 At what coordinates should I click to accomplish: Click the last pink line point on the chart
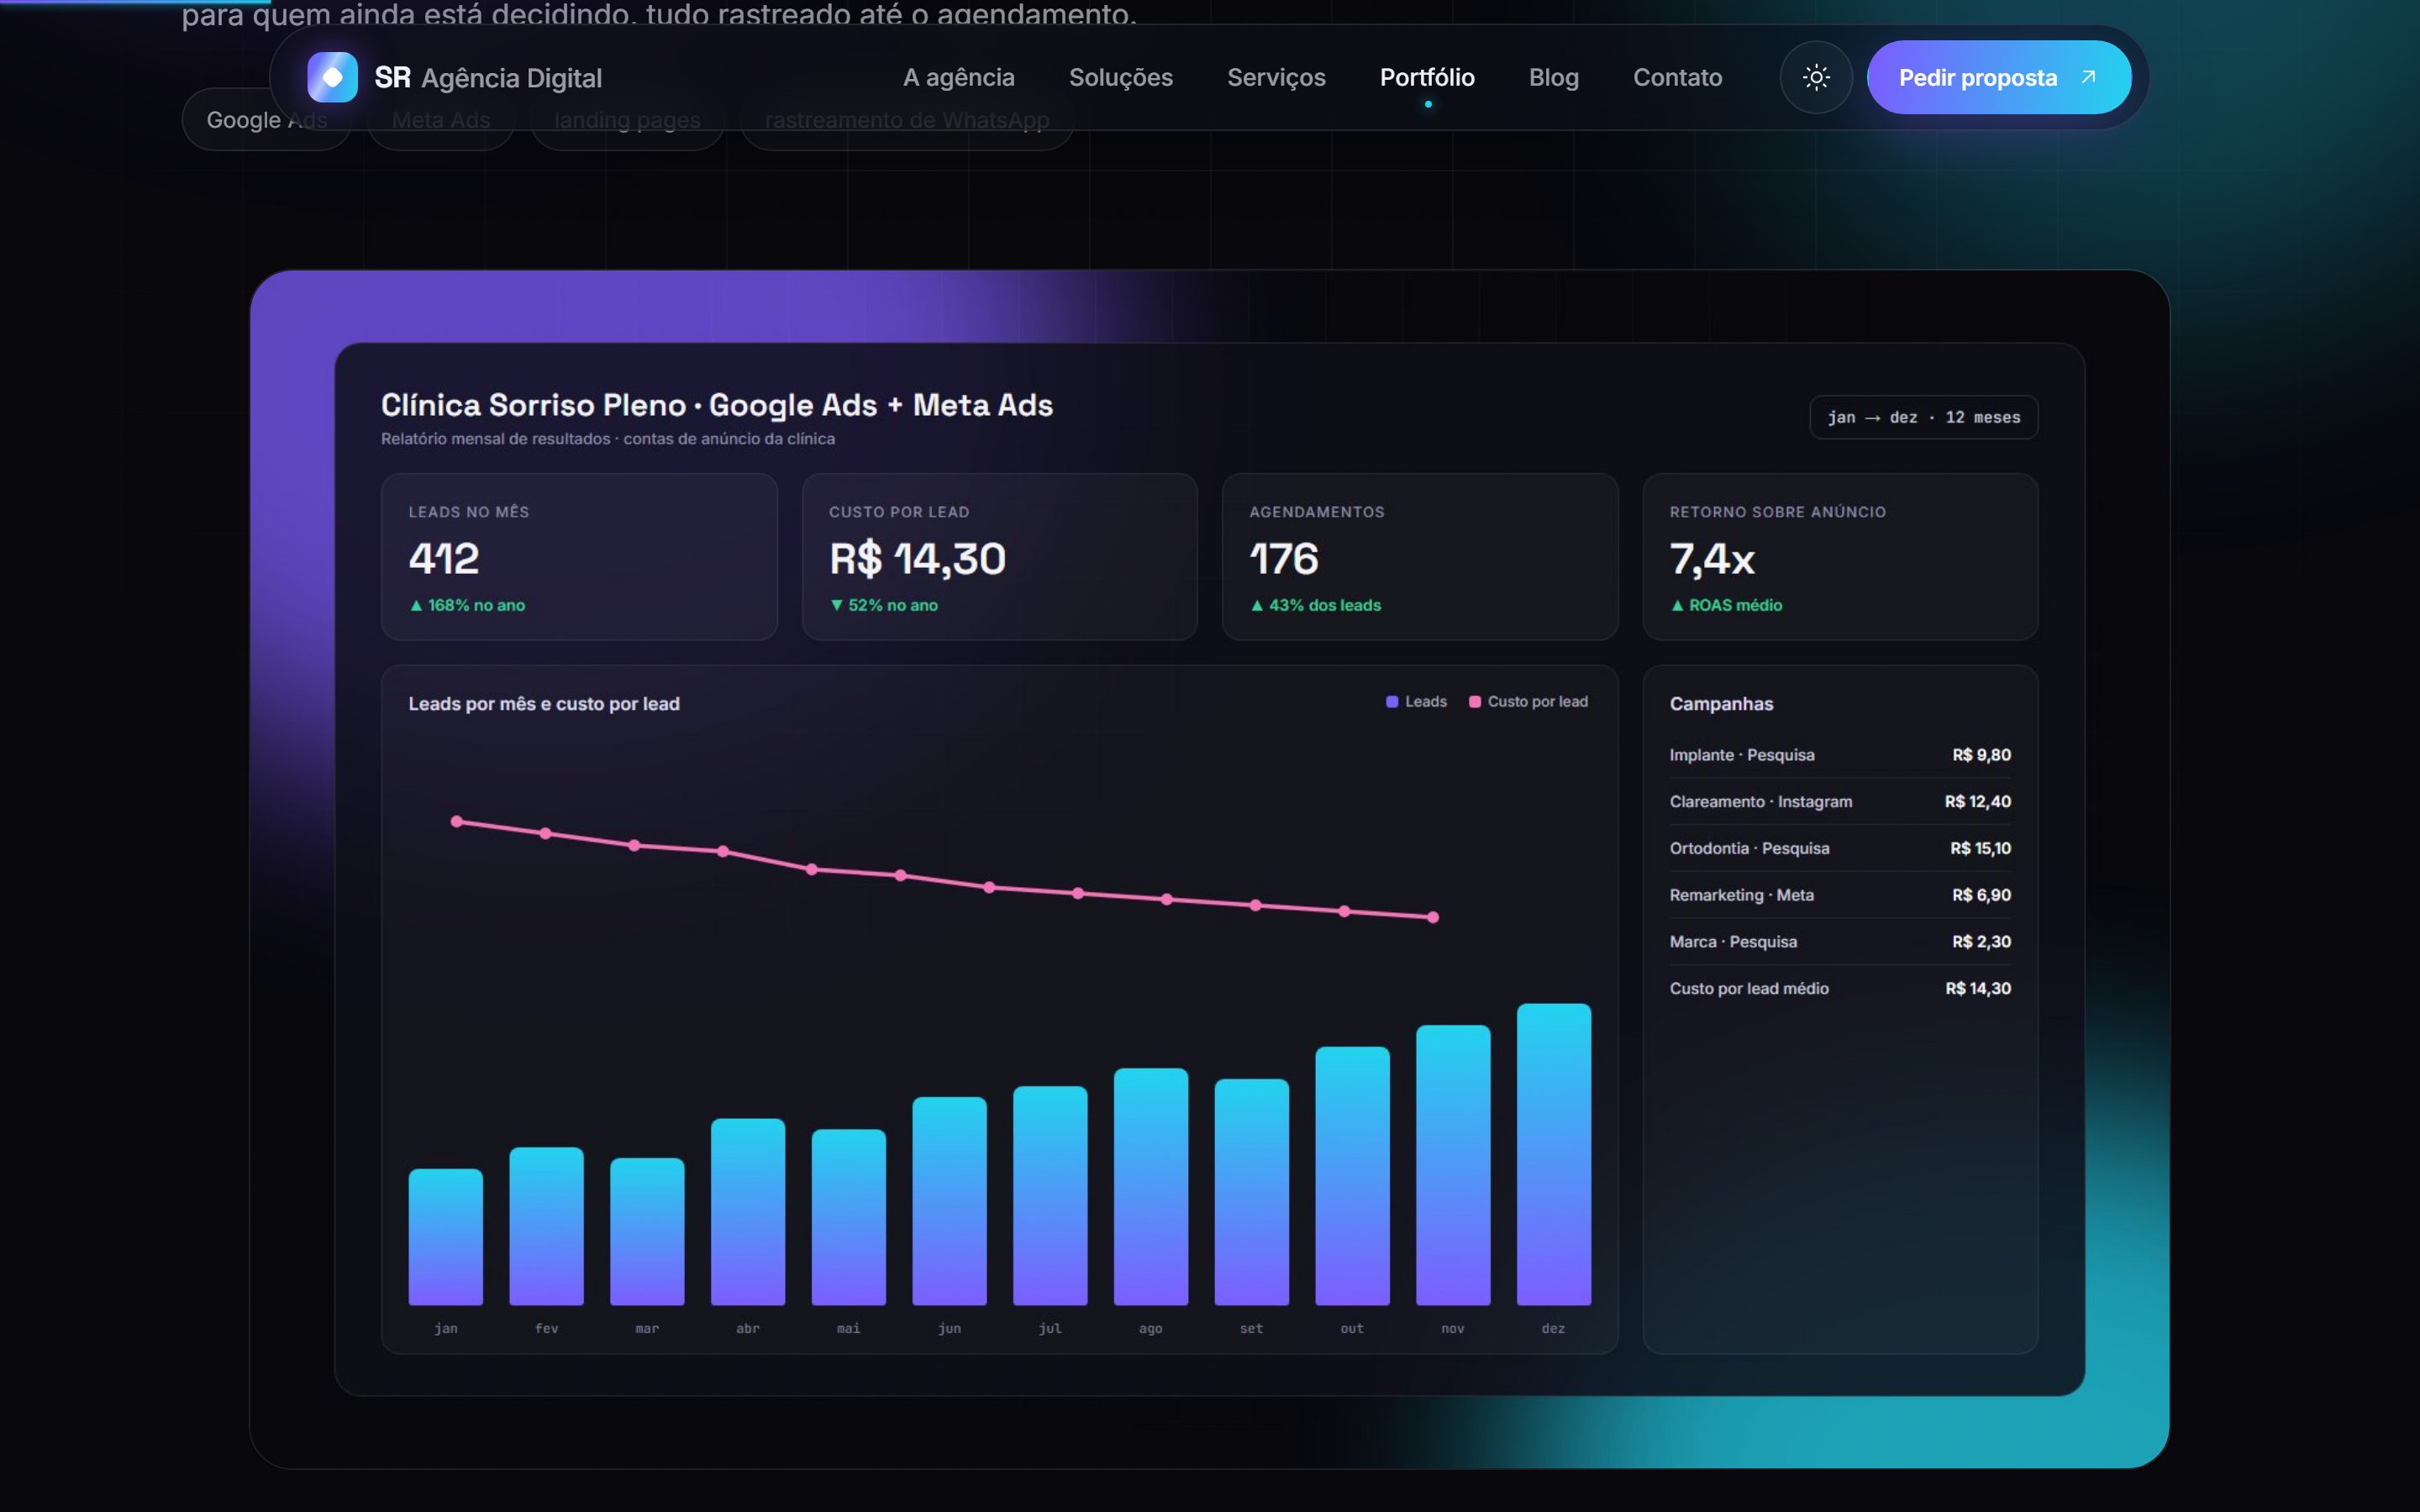(1433, 917)
